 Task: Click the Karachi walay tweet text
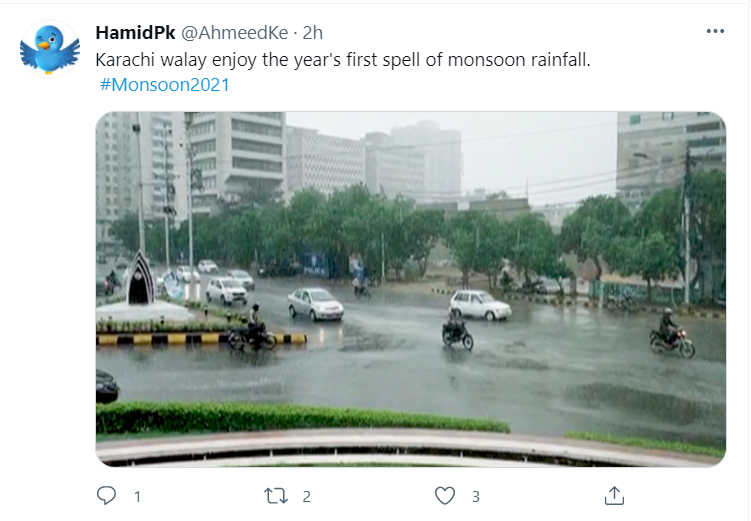[x=343, y=60]
